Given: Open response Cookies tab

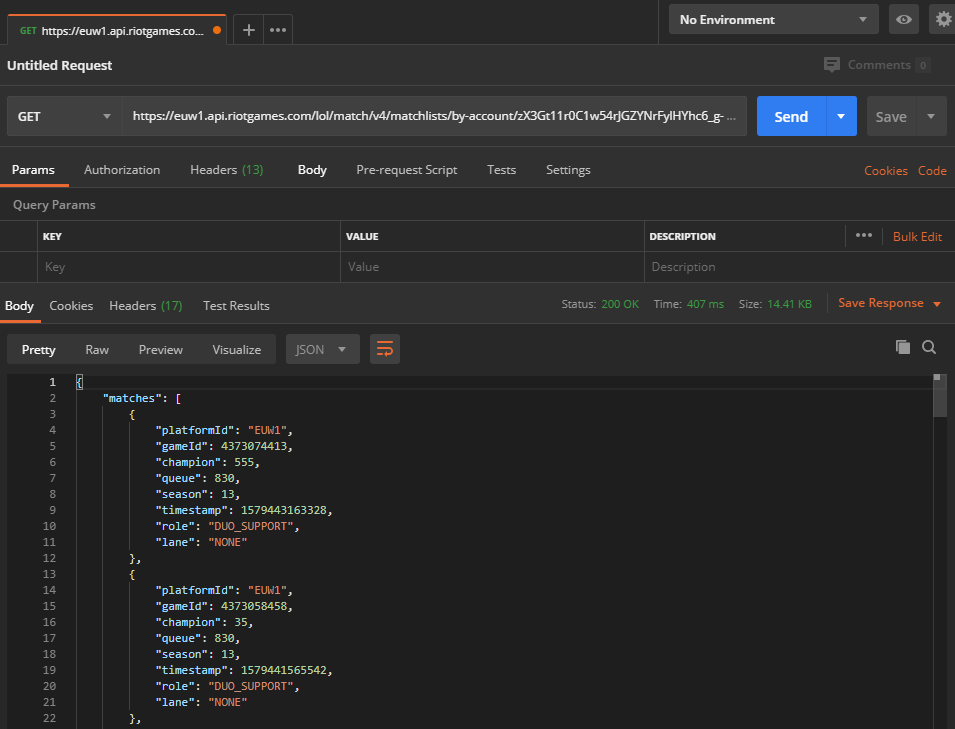Looking at the screenshot, I should coord(71,306).
